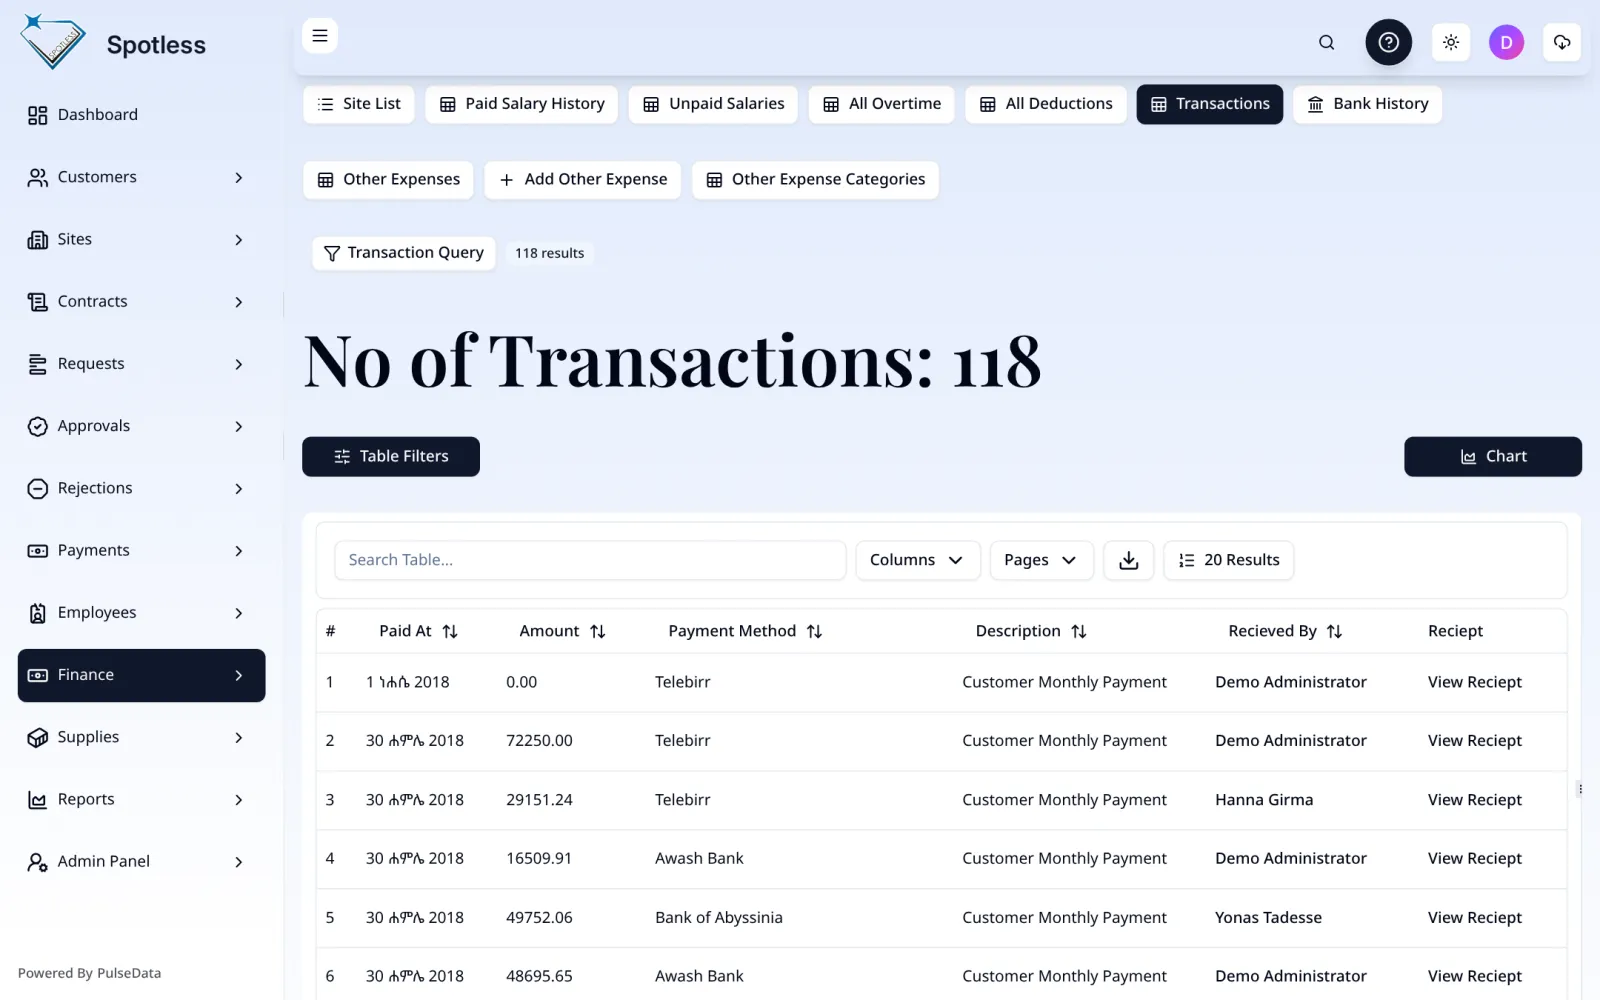Show the Chart view
Image resolution: width=1600 pixels, height=1000 pixels.
coord(1492,456)
